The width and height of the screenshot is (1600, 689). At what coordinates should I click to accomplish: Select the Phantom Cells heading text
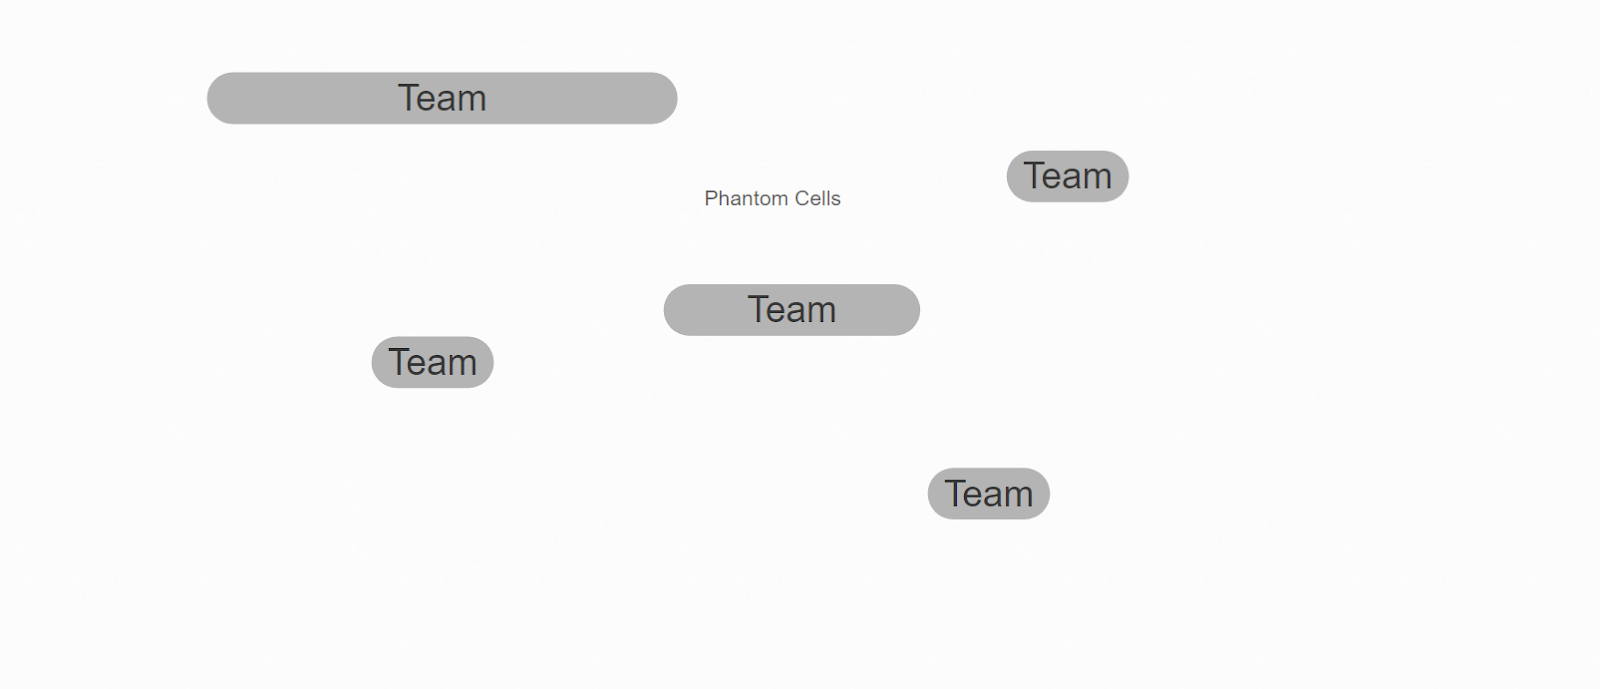(772, 198)
